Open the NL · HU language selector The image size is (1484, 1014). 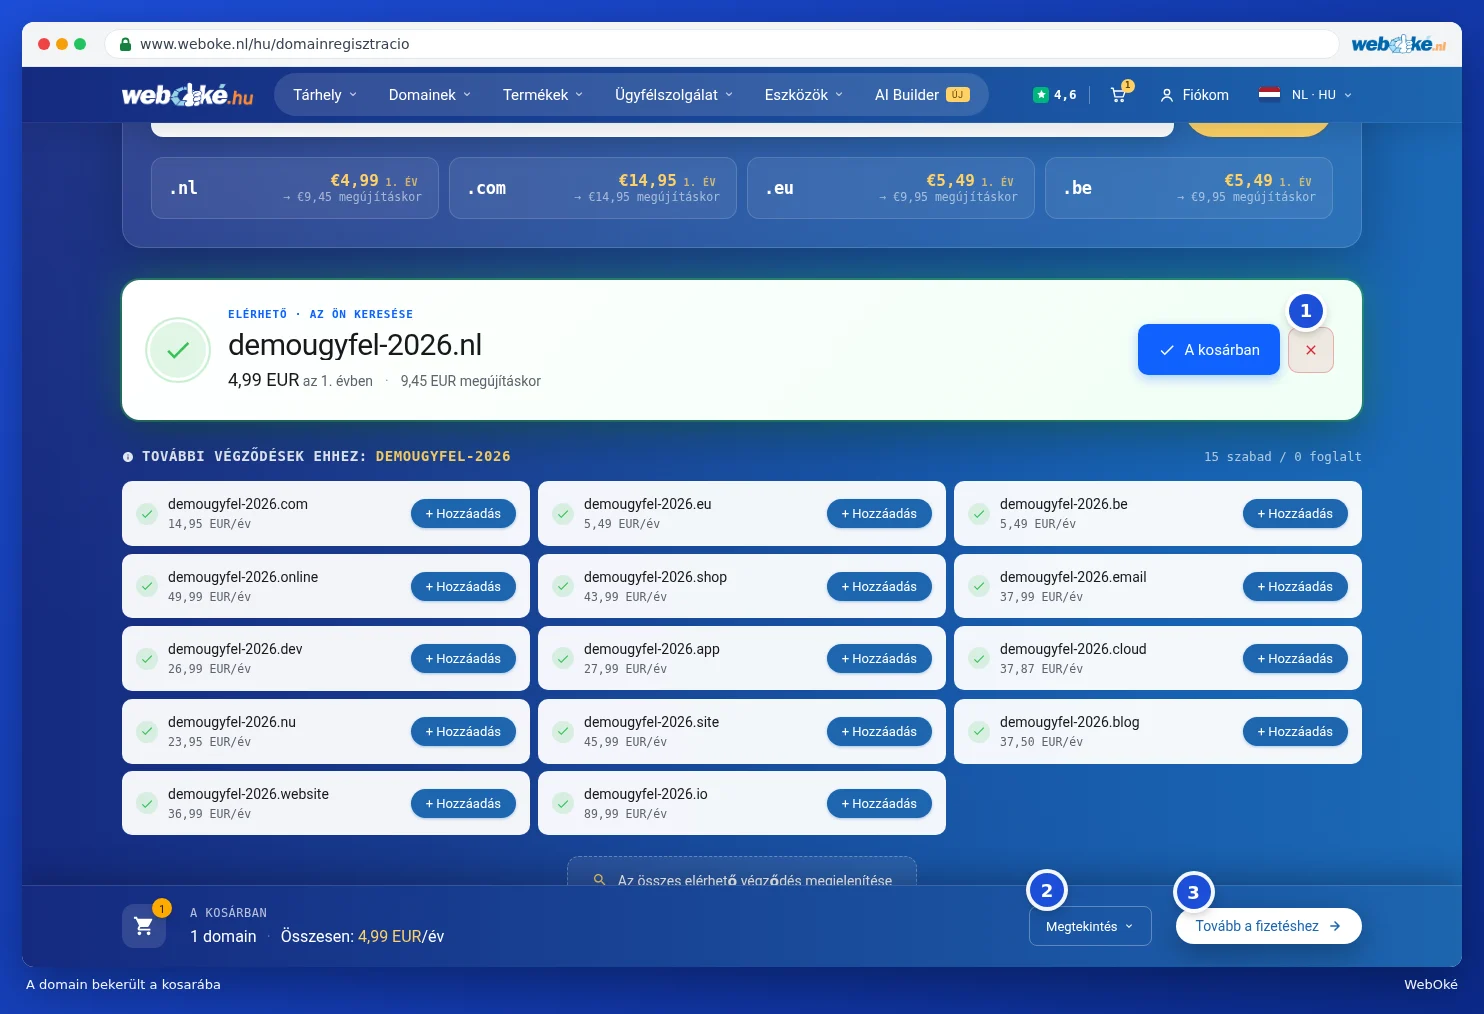tap(1306, 95)
